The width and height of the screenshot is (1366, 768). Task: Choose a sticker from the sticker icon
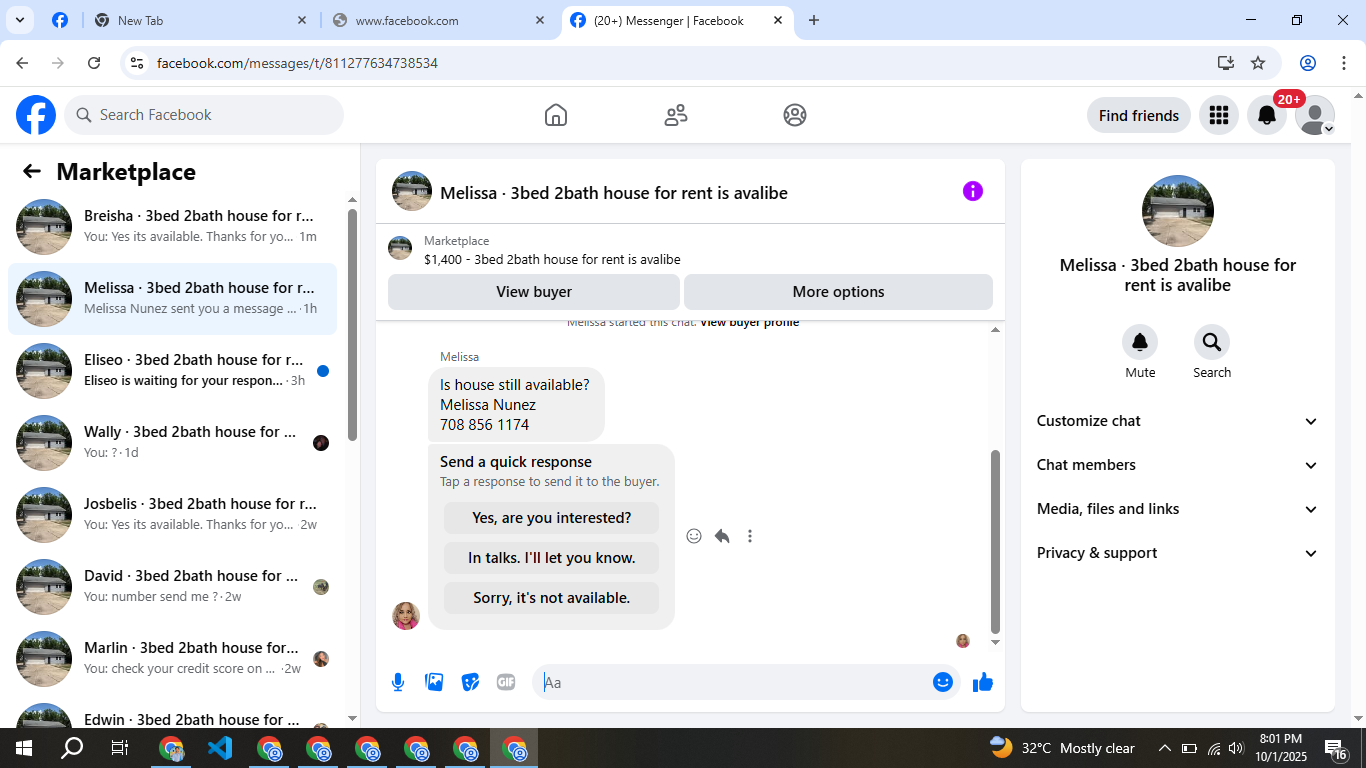tap(470, 682)
